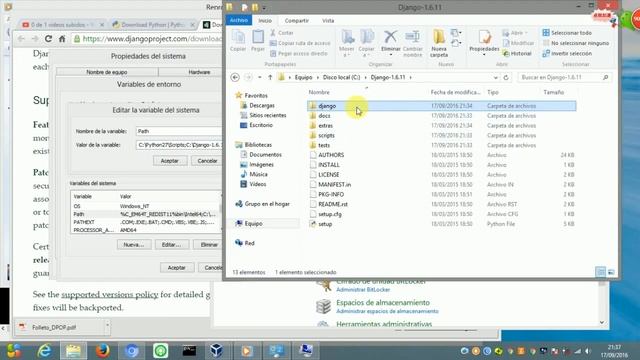640x360 pixels.
Task: Click Nueva... under Variables del sistema
Action: pos(134,244)
